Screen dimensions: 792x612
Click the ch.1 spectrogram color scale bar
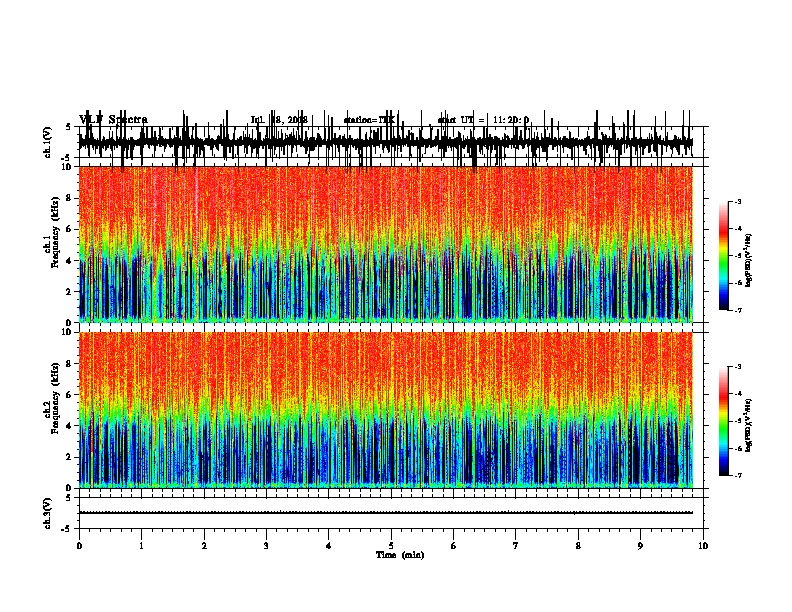(x=724, y=255)
